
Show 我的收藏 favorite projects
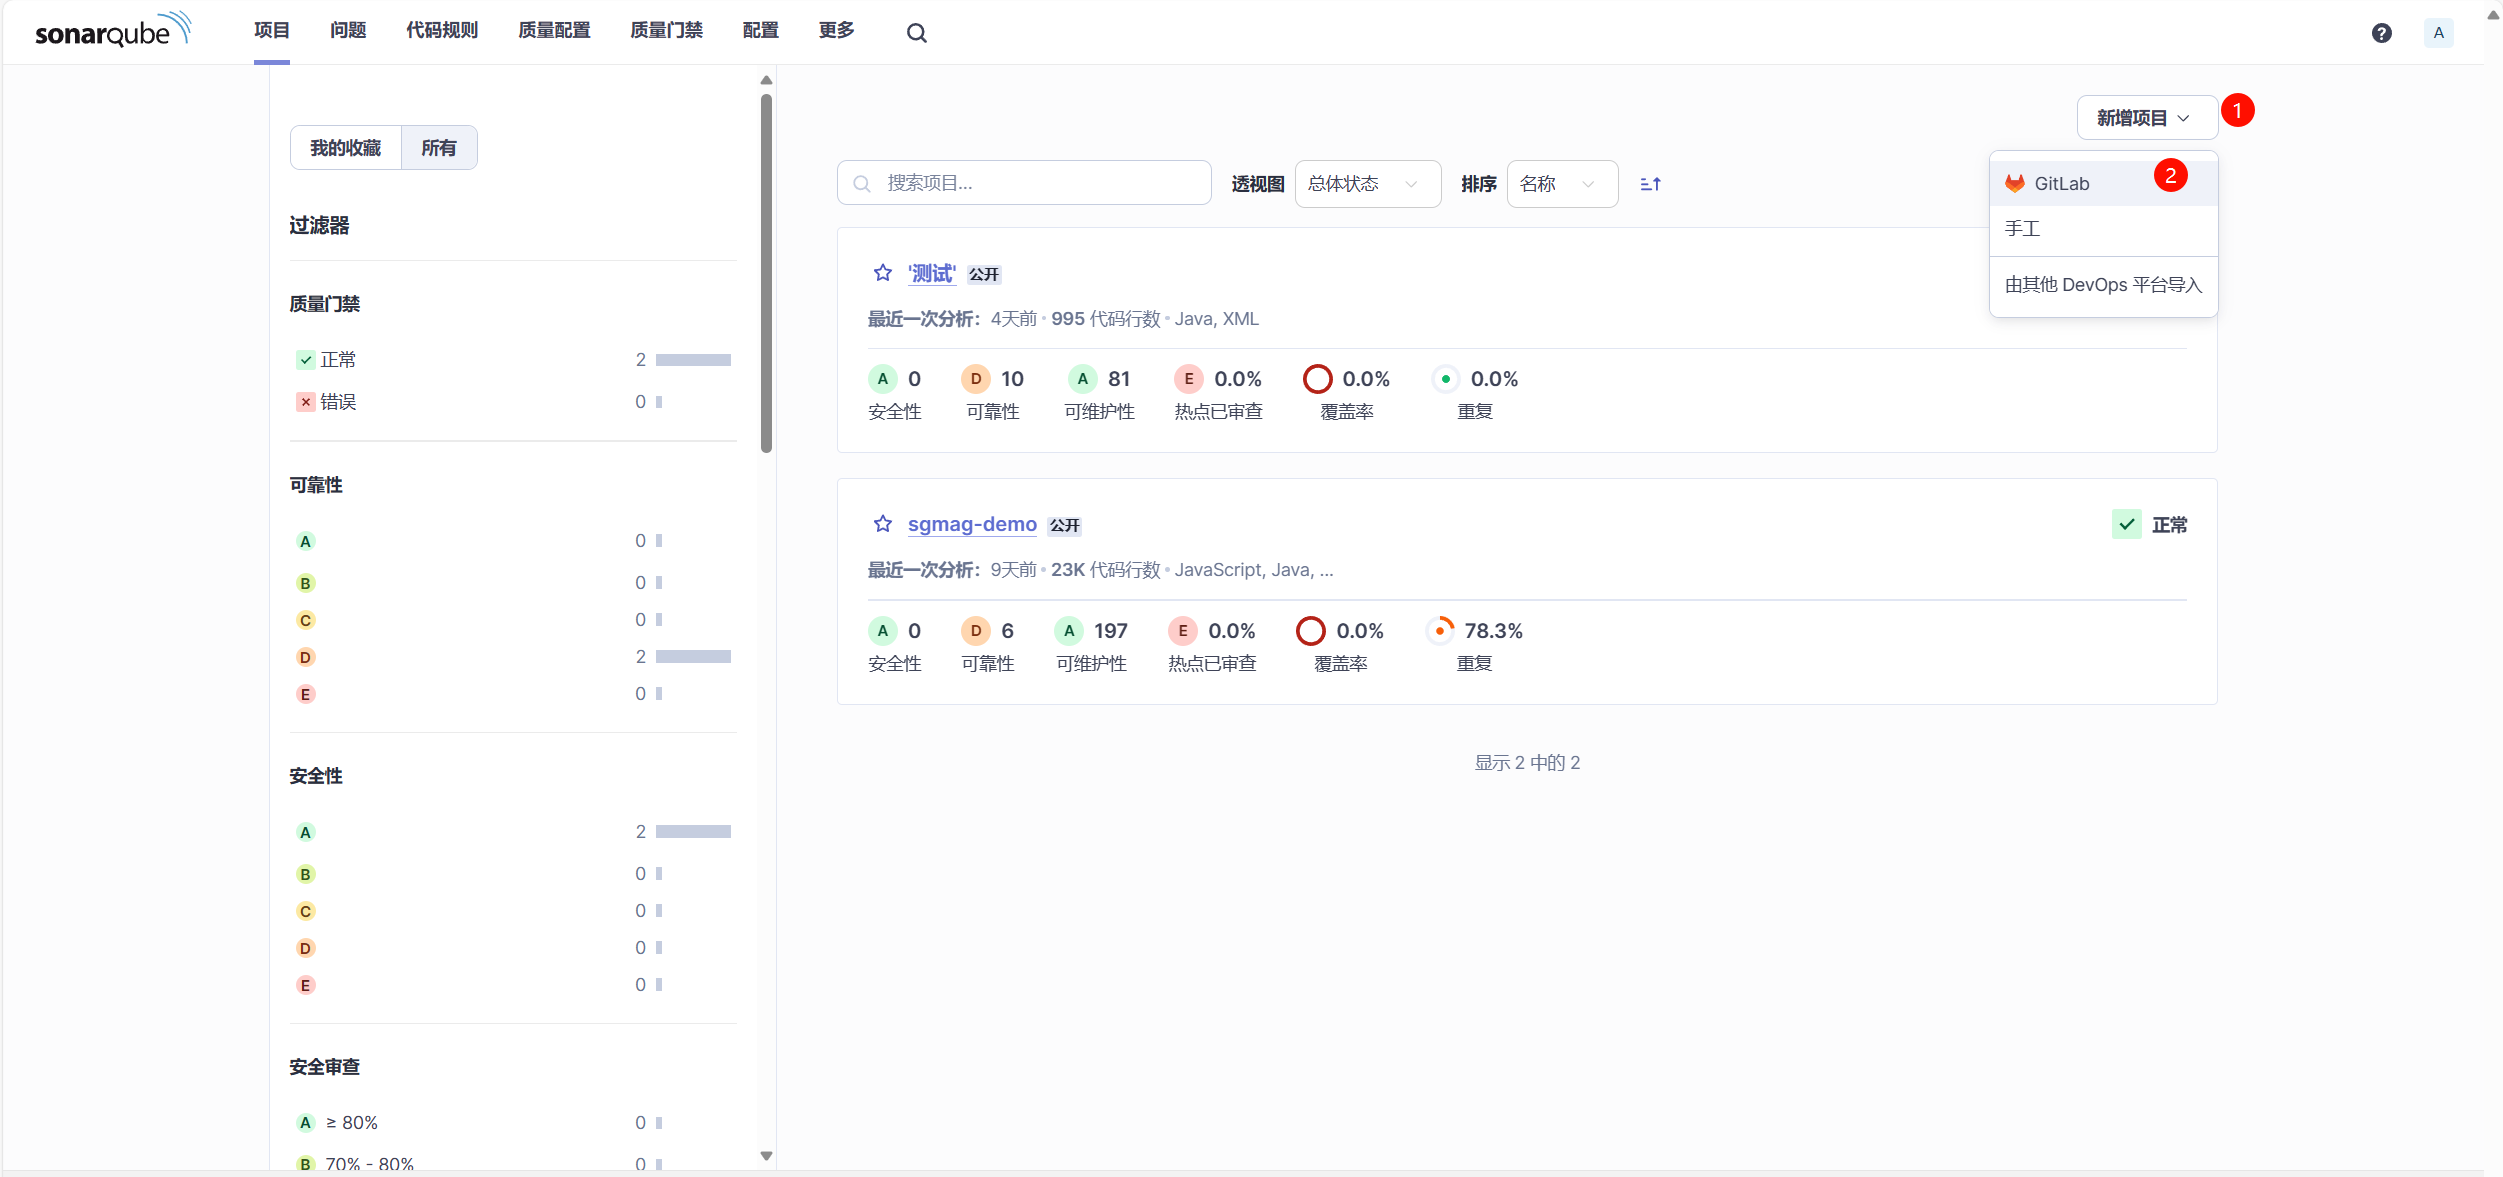point(345,148)
